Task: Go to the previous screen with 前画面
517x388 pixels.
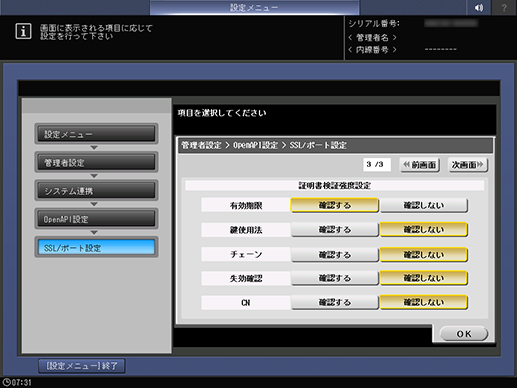Action: (420, 165)
